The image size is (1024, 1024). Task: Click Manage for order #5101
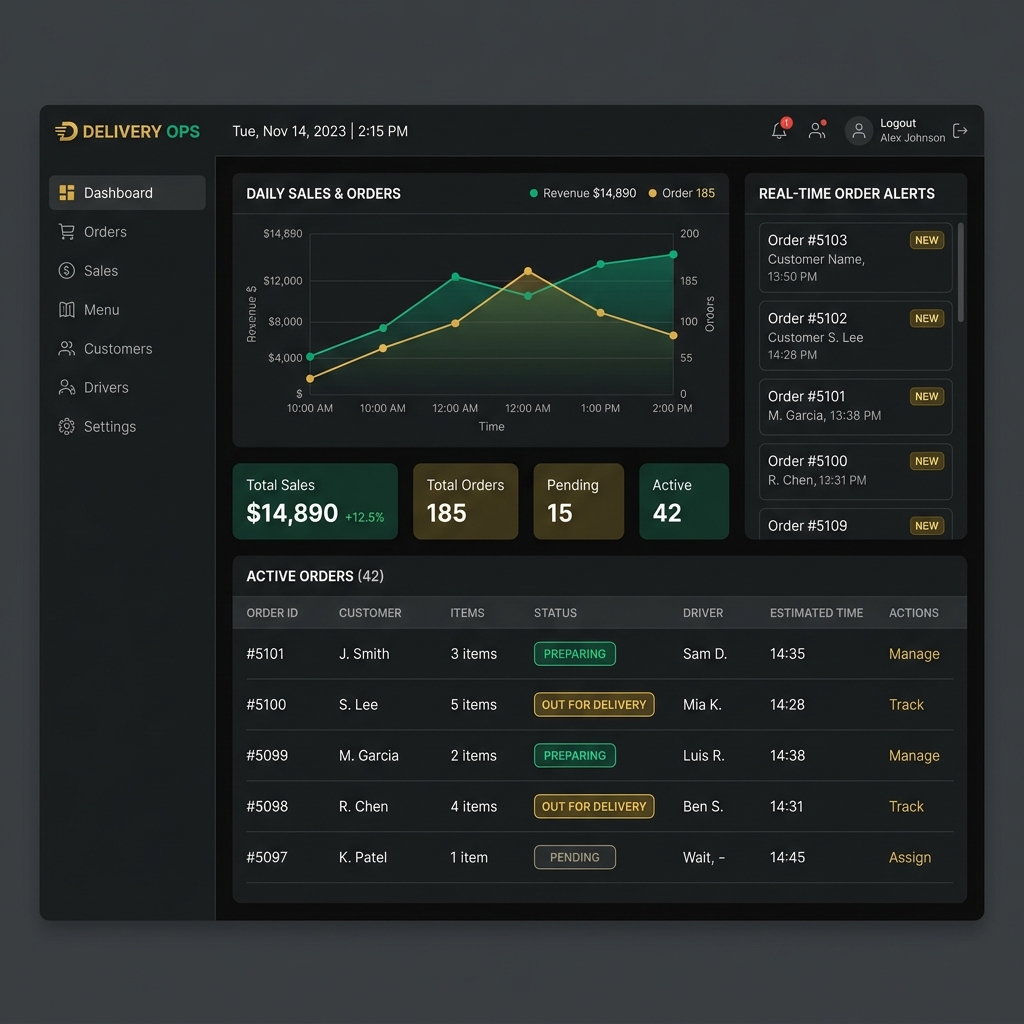[x=914, y=654]
